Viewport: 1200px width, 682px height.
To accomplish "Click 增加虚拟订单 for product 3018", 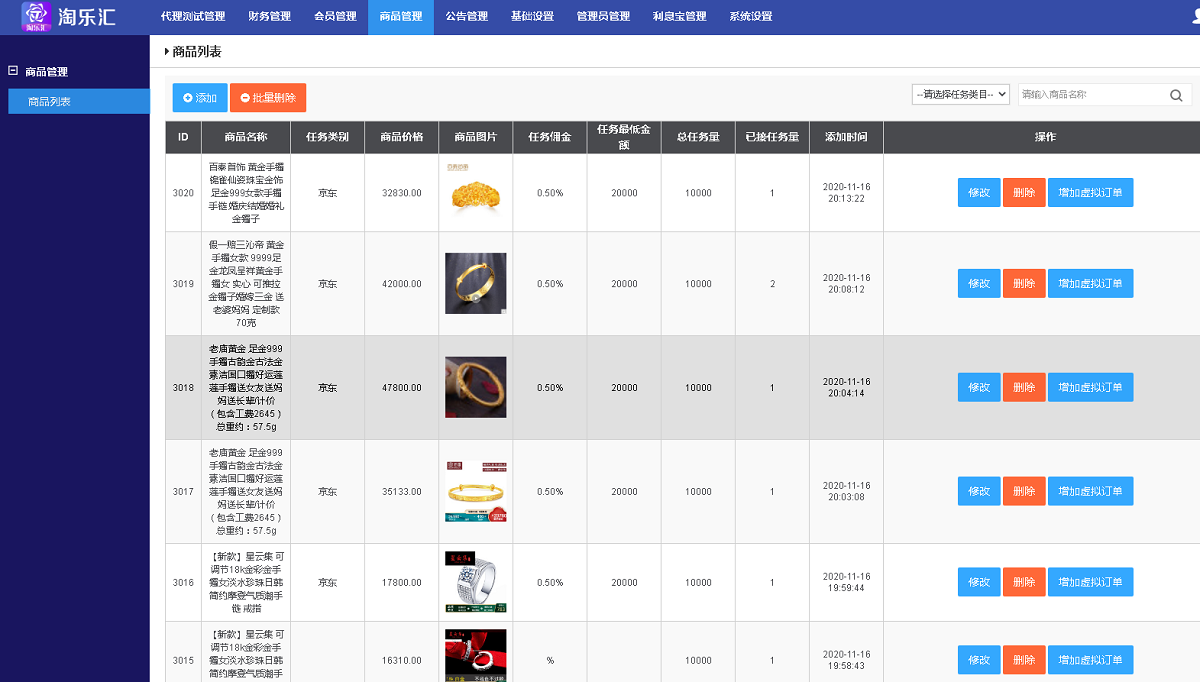I will point(1090,387).
